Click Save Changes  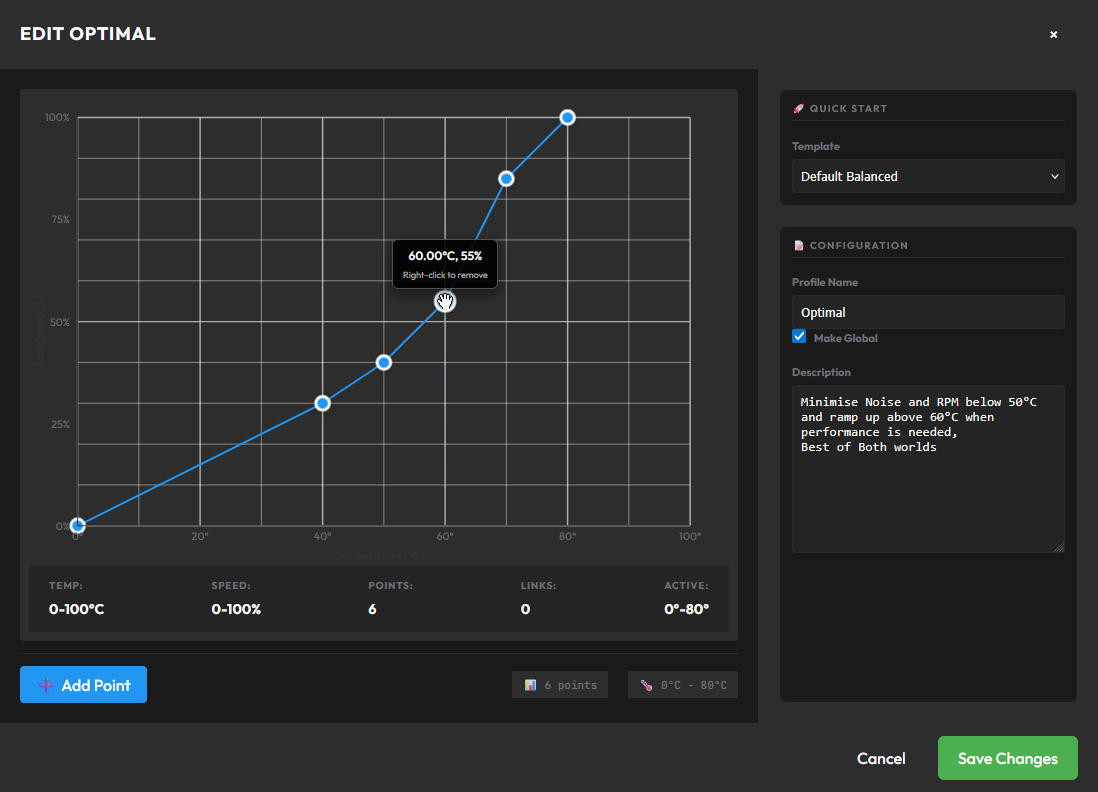click(x=1008, y=758)
